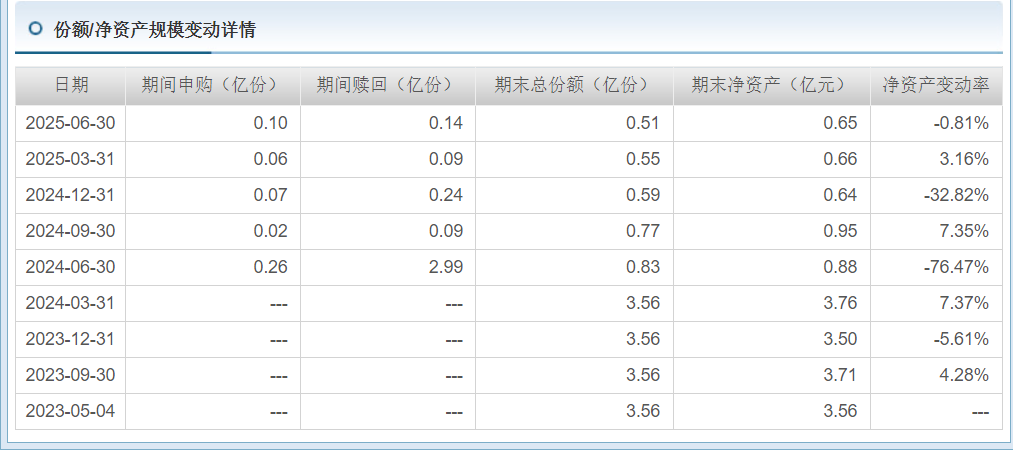Click the 2024-12-31 date cell

(71, 195)
